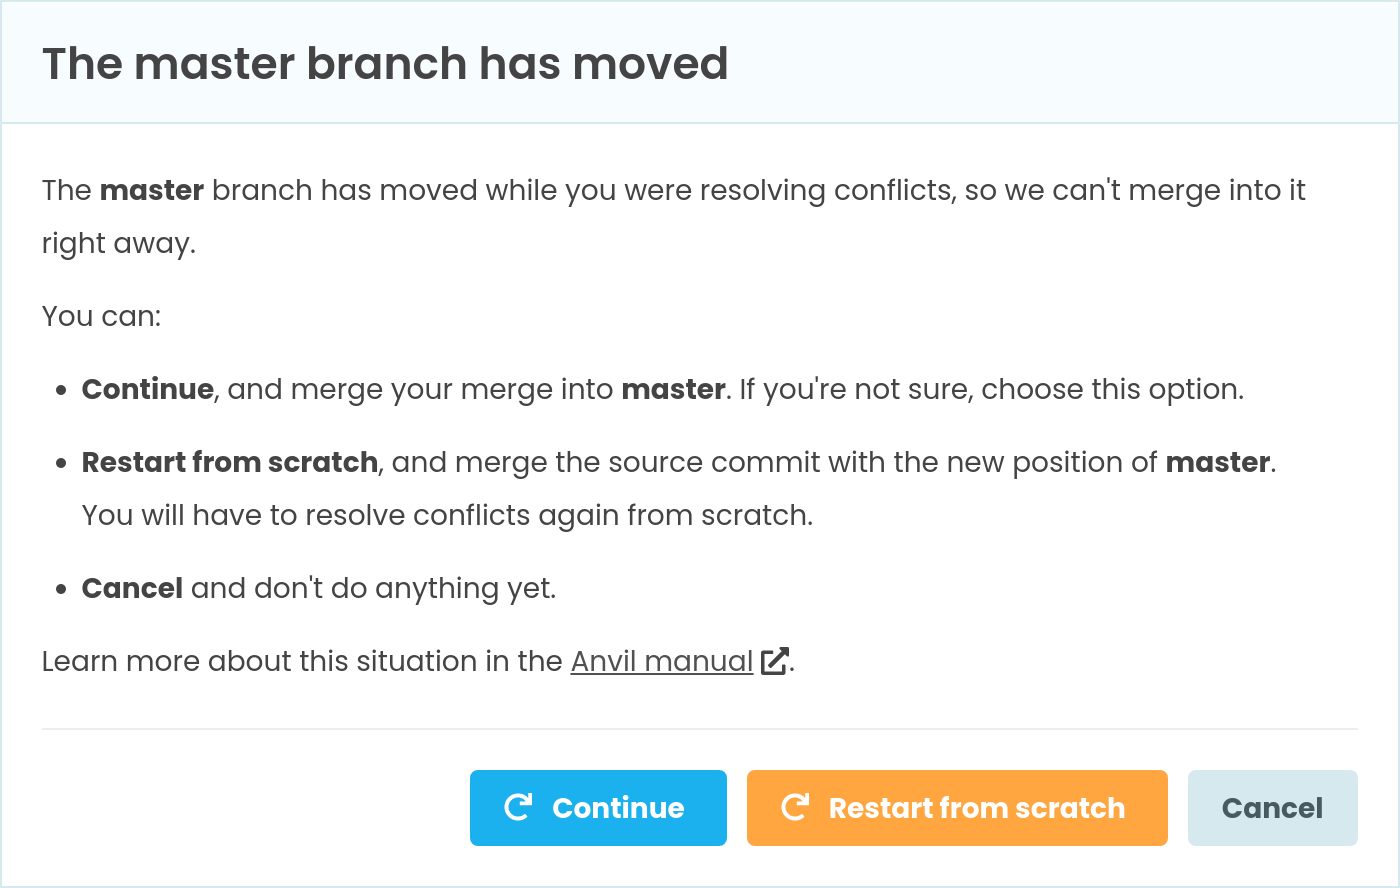Screen dimensions: 1400x888
Task: Click the circular arrow icon on Continue
Action: pos(518,808)
